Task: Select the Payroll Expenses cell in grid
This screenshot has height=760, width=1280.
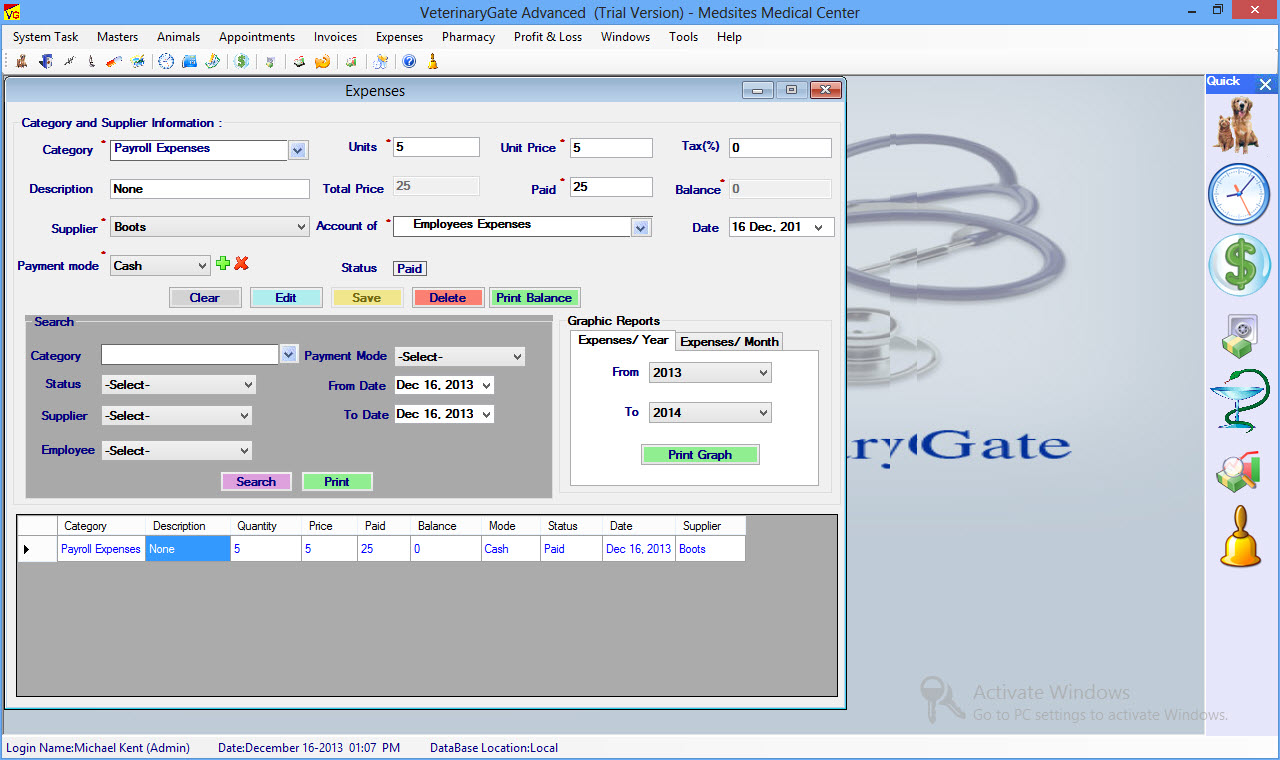Action: point(100,549)
